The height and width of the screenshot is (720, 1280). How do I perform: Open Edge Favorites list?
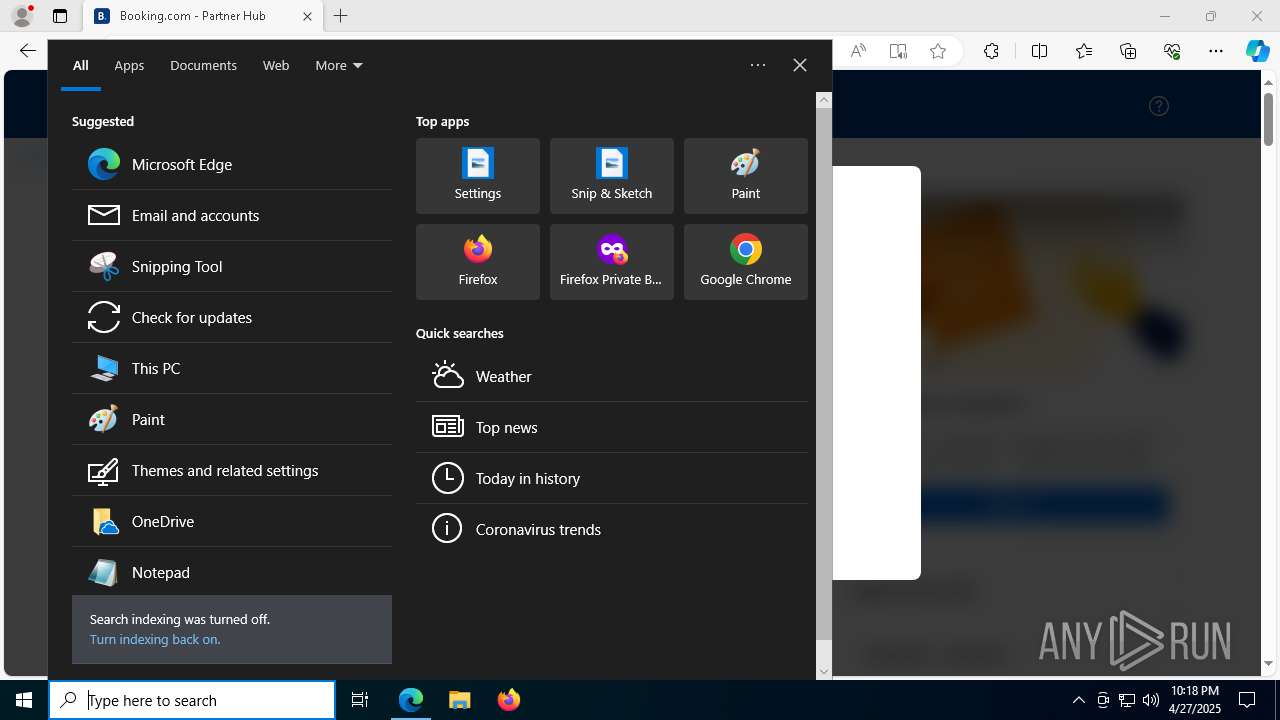click(1084, 51)
